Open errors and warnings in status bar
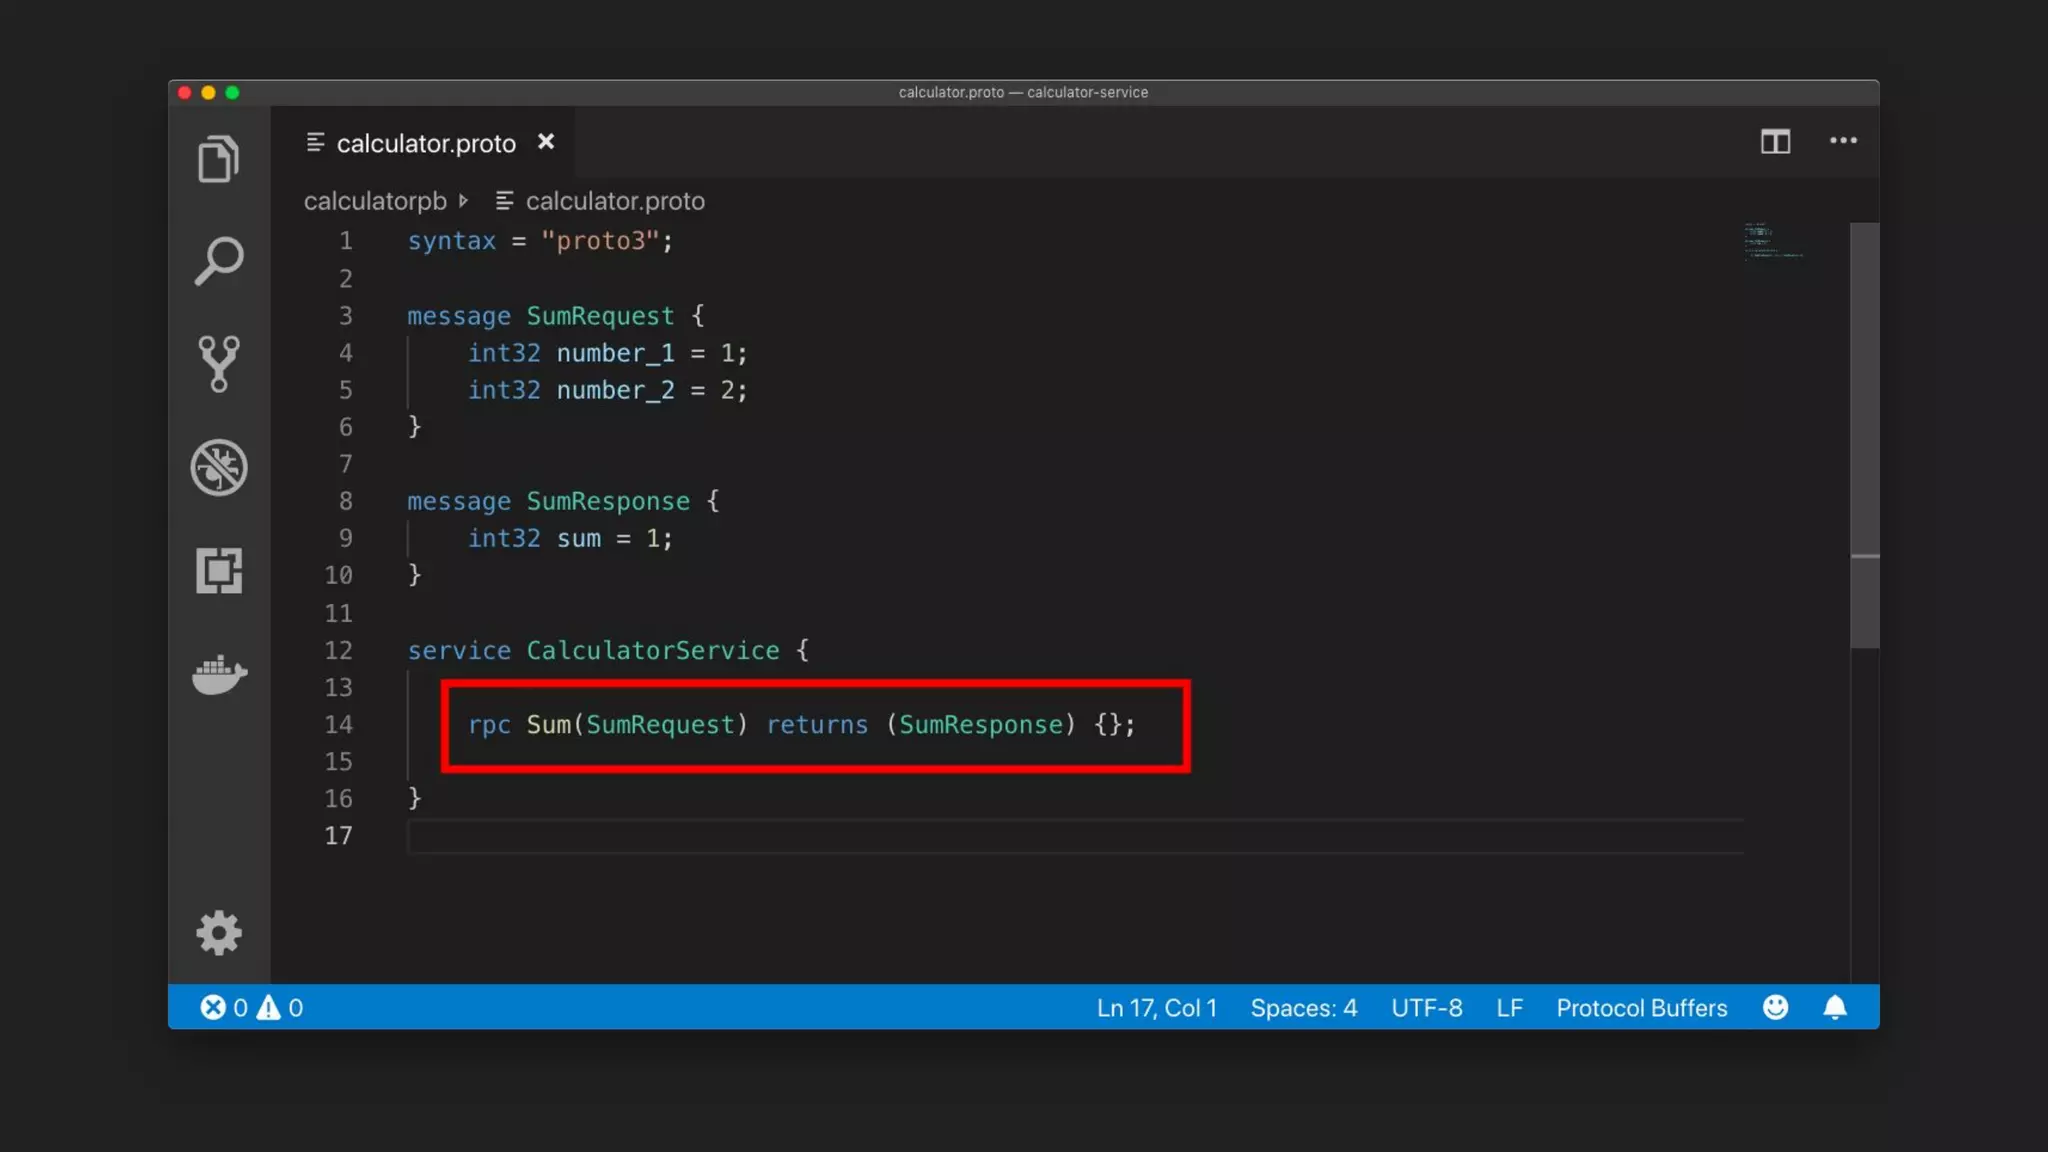Screen dimensions: 2048x1152 tap(251, 1007)
